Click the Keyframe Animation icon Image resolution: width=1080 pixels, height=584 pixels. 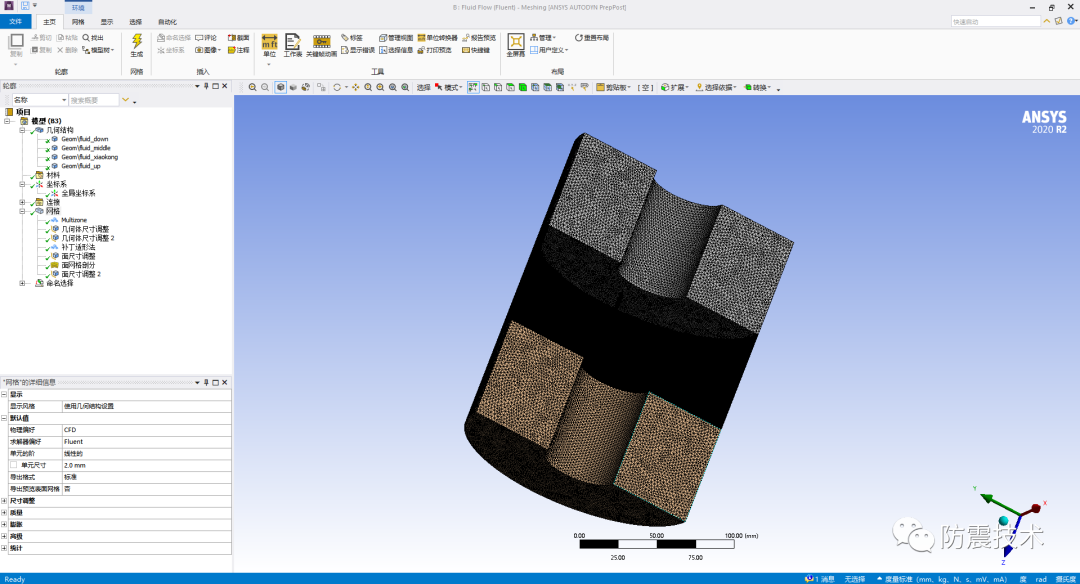(x=321, y=41)
